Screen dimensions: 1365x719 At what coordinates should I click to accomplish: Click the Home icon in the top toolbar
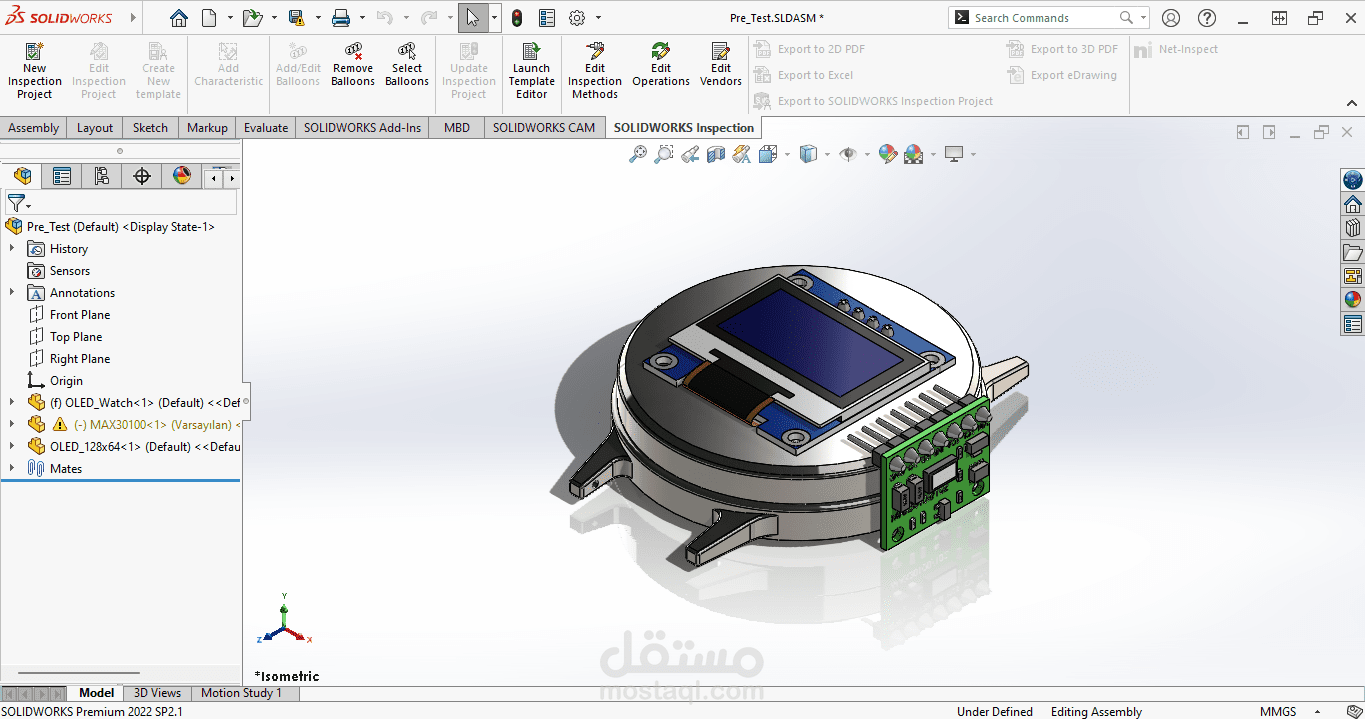pyautogui.click(x=178, y=18)
